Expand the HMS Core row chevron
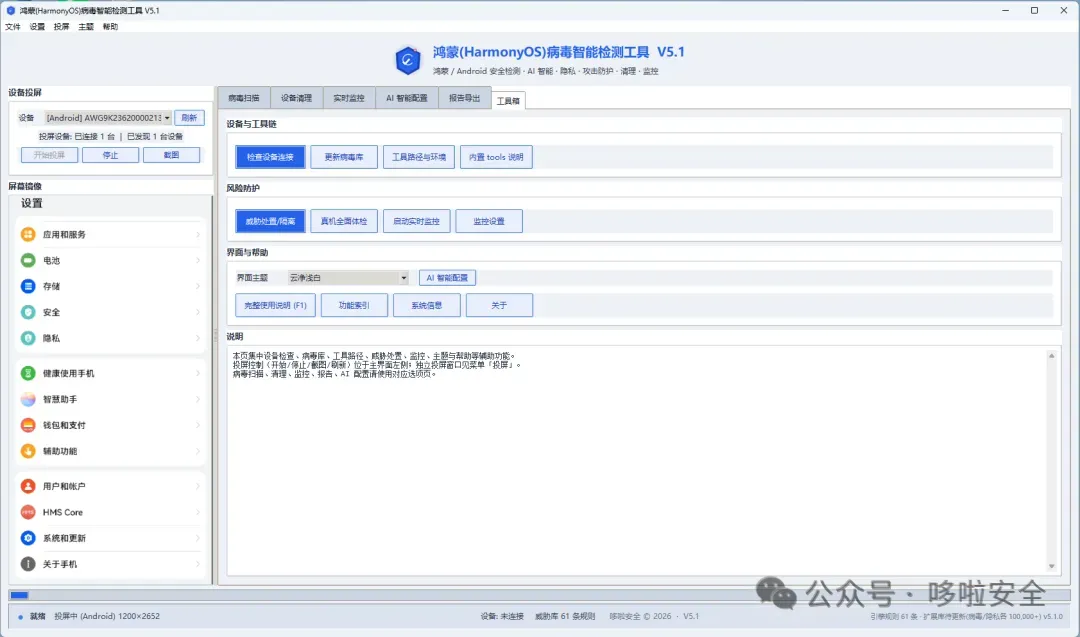 [x=198, y=512]
